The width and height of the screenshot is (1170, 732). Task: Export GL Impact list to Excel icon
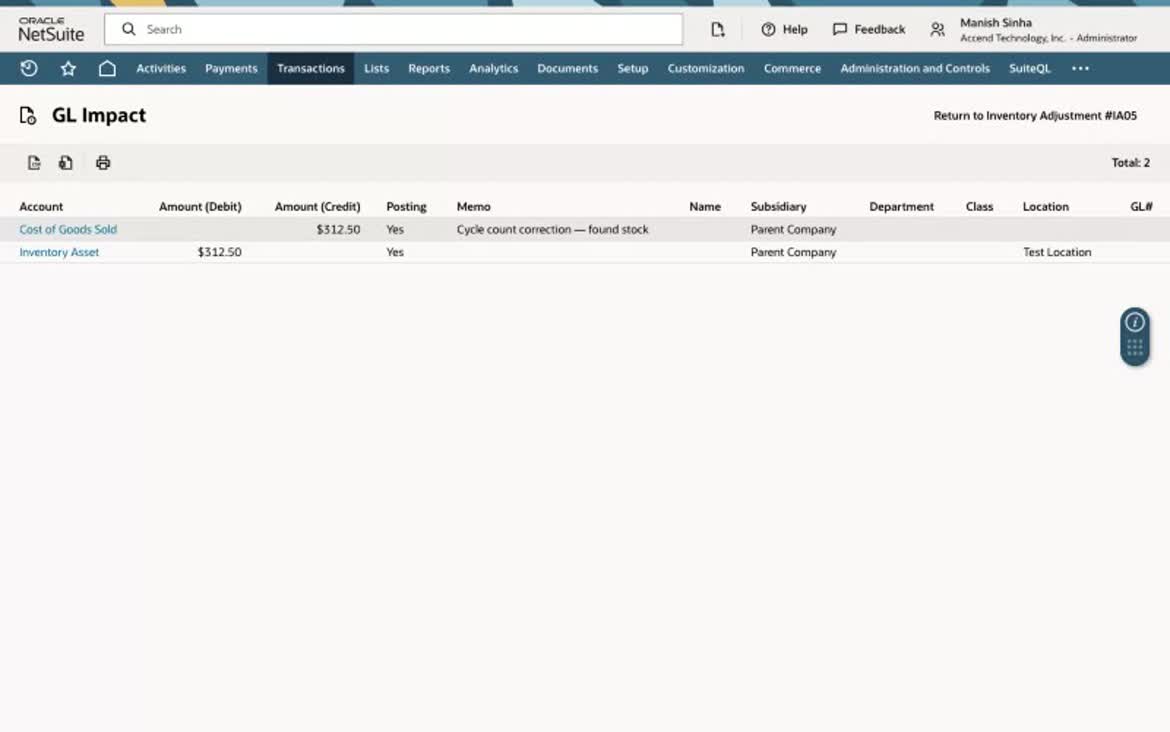click(66, 163)
